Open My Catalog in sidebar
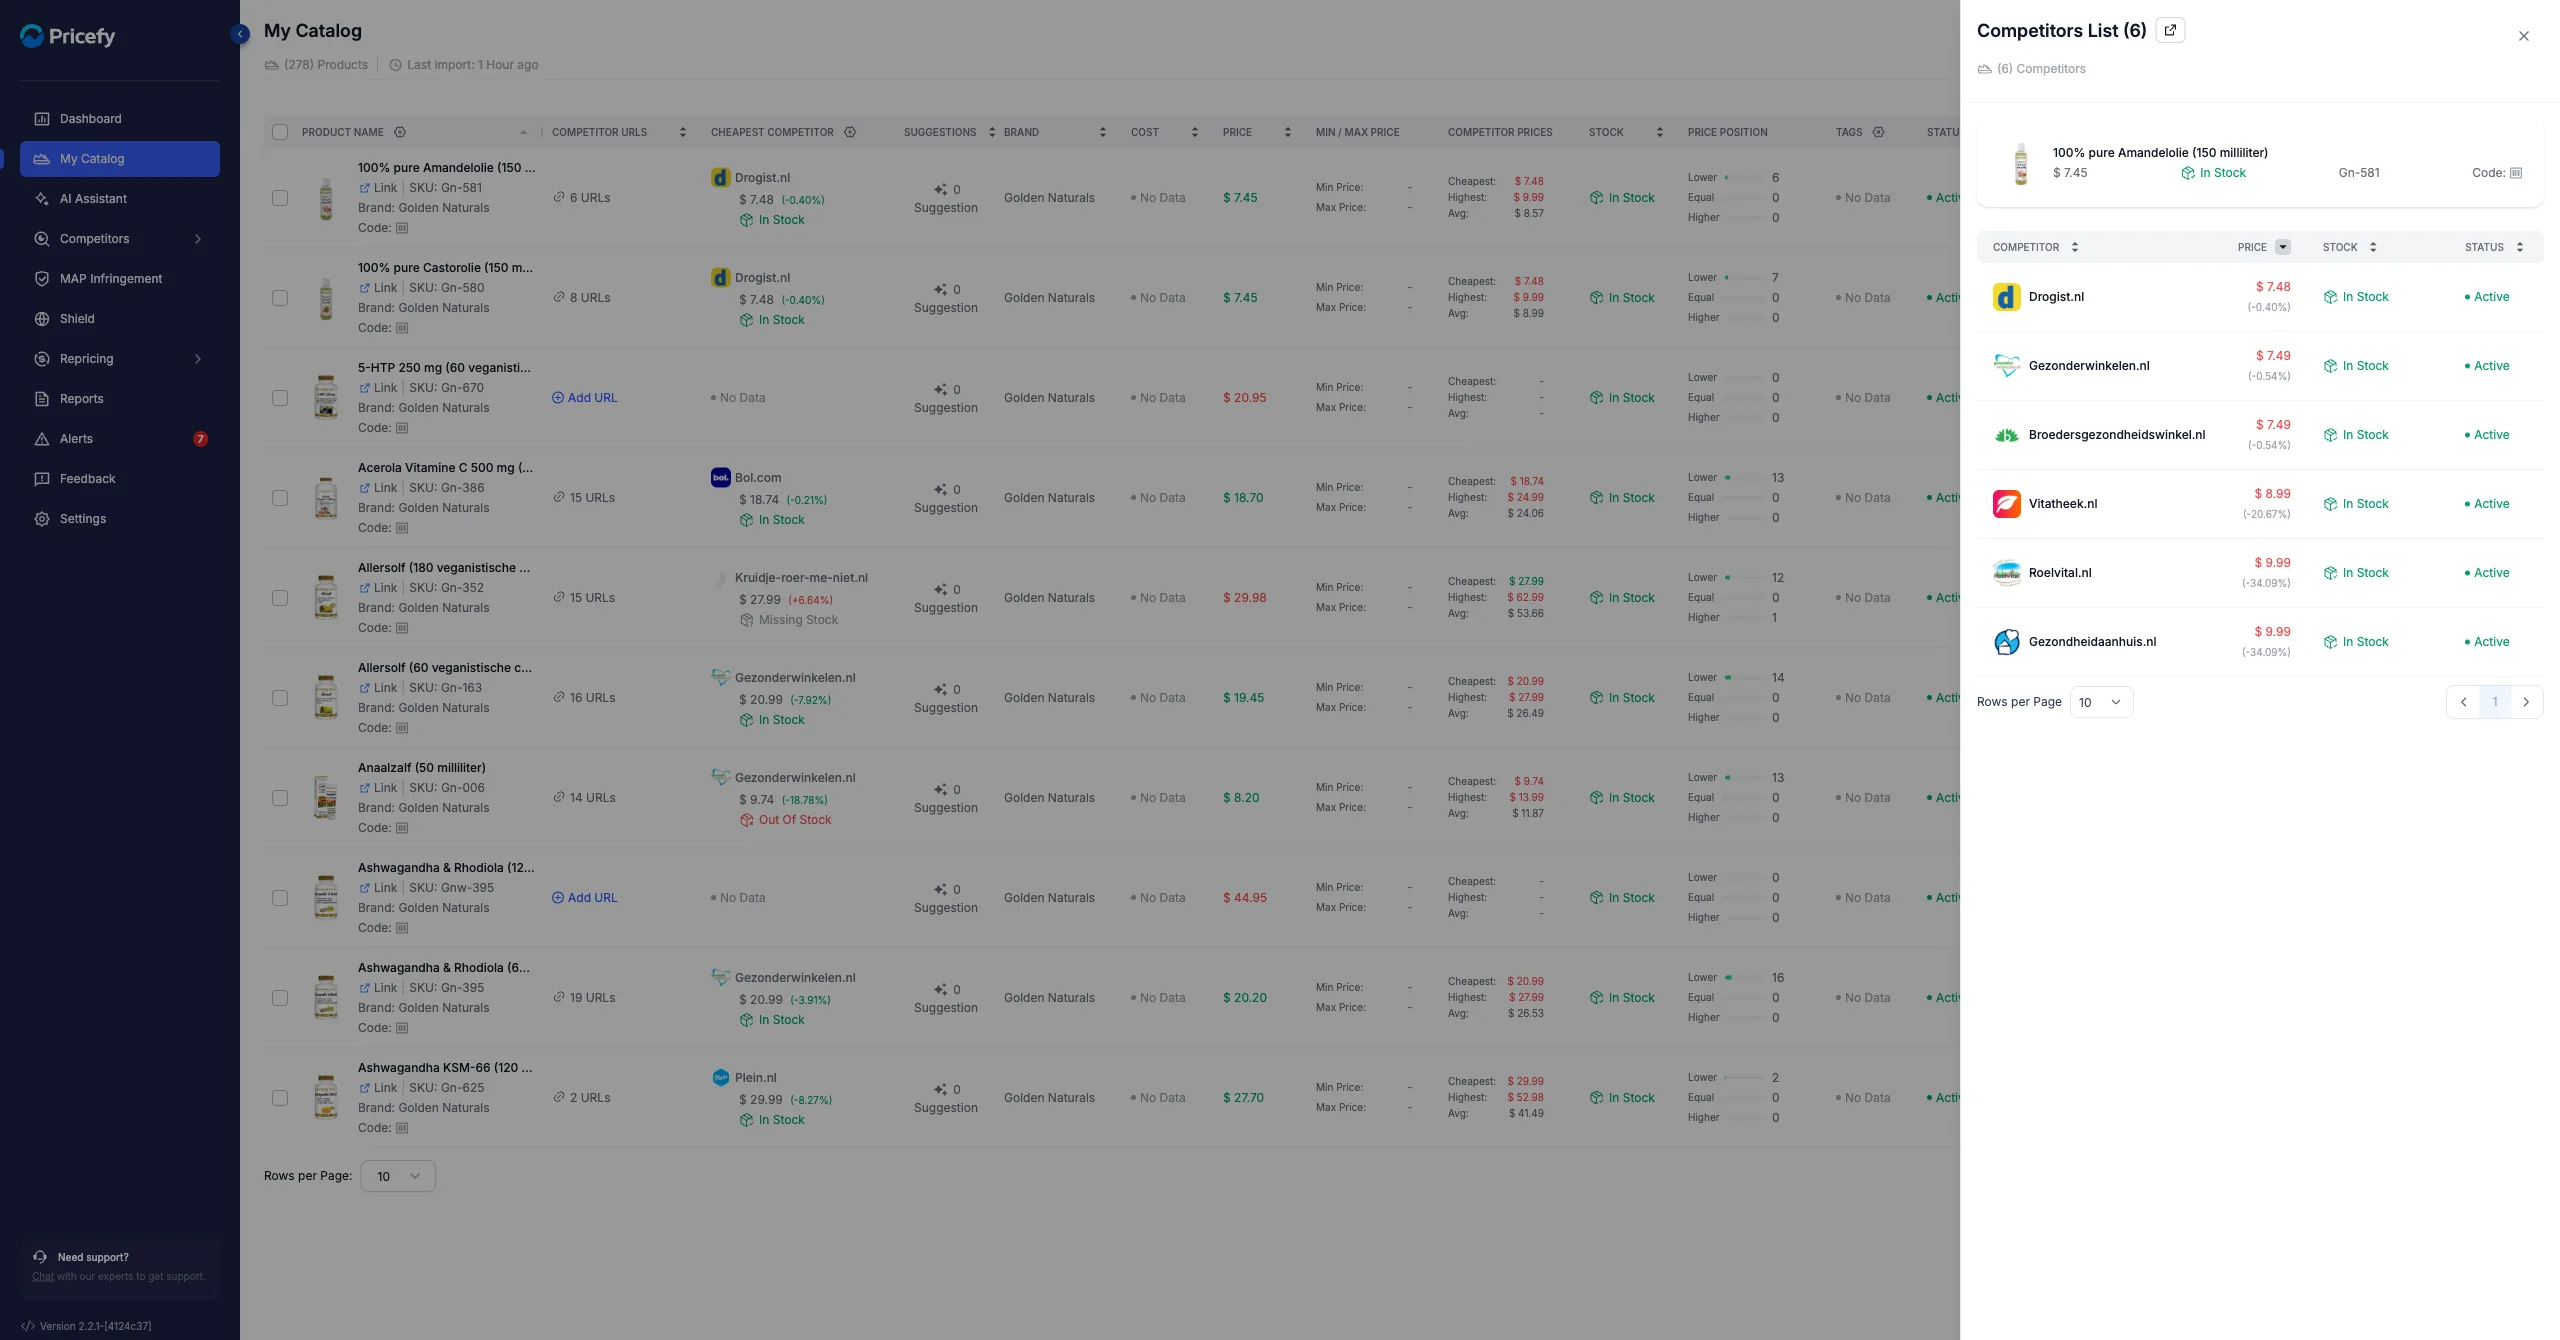 point(120,159)
